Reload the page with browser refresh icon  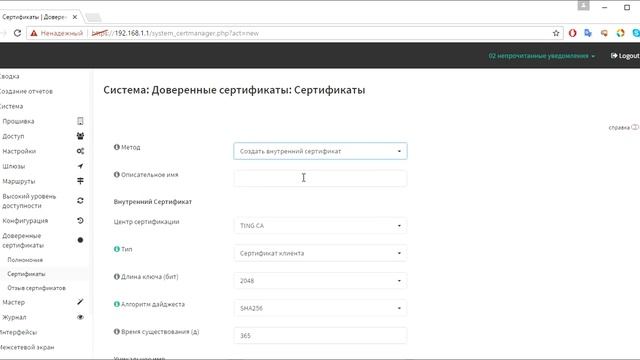tap(17, 33)
